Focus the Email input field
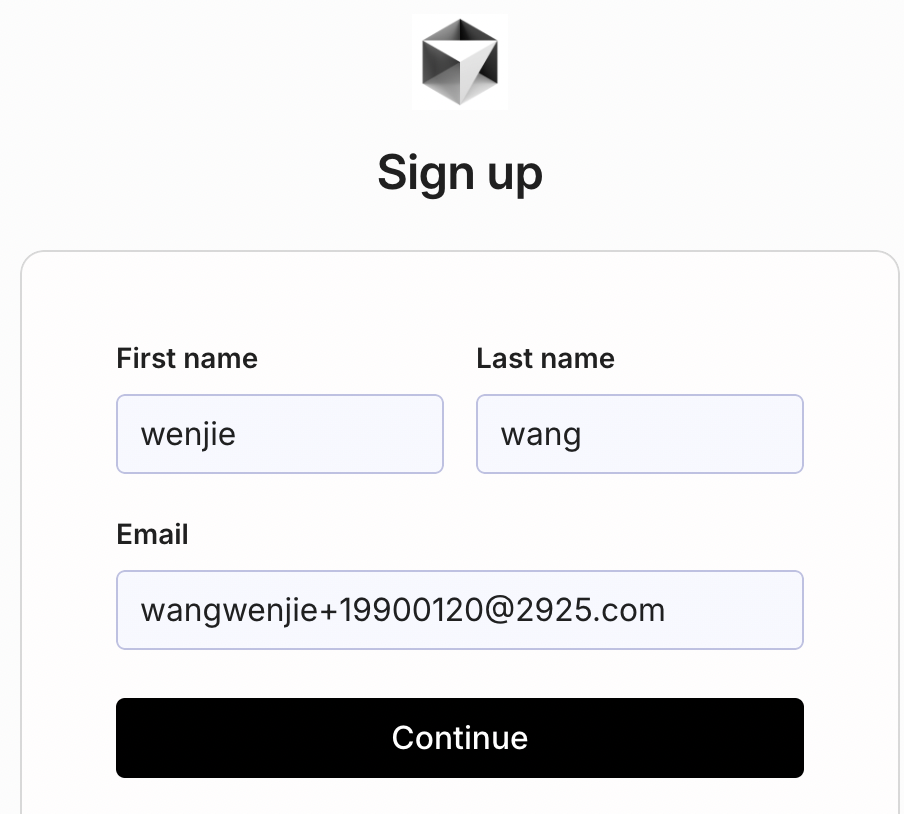Image resolution: width=904 pixels, height=814 pixels. pos(459,610)
